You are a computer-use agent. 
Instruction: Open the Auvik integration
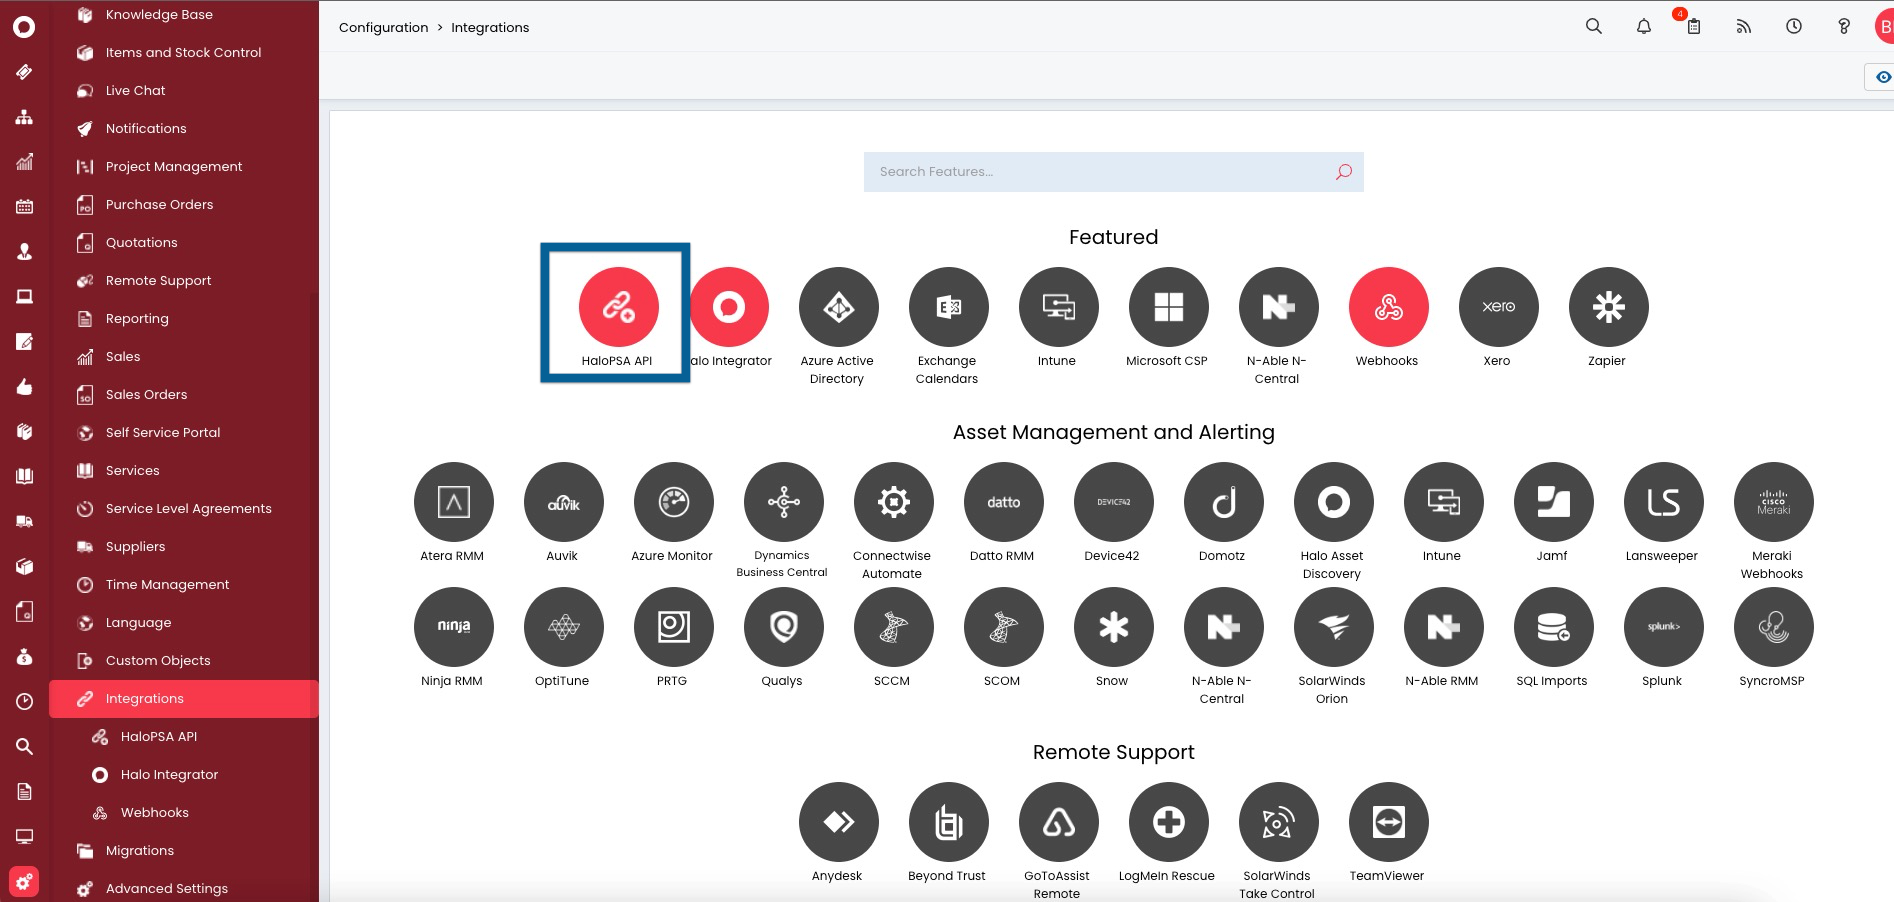click(563, 502)
